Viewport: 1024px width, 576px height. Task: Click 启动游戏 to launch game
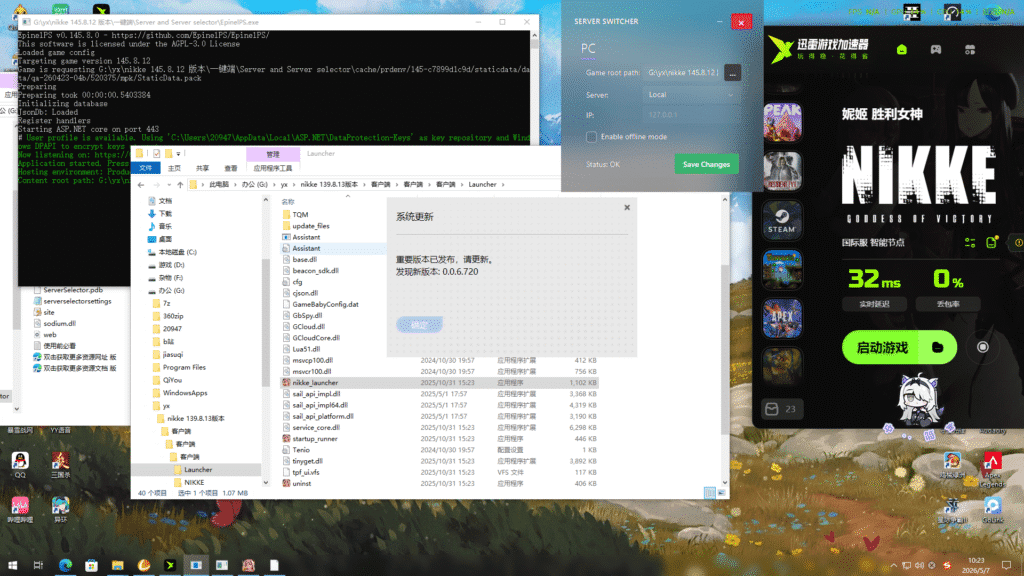click(x=883, y=347)
